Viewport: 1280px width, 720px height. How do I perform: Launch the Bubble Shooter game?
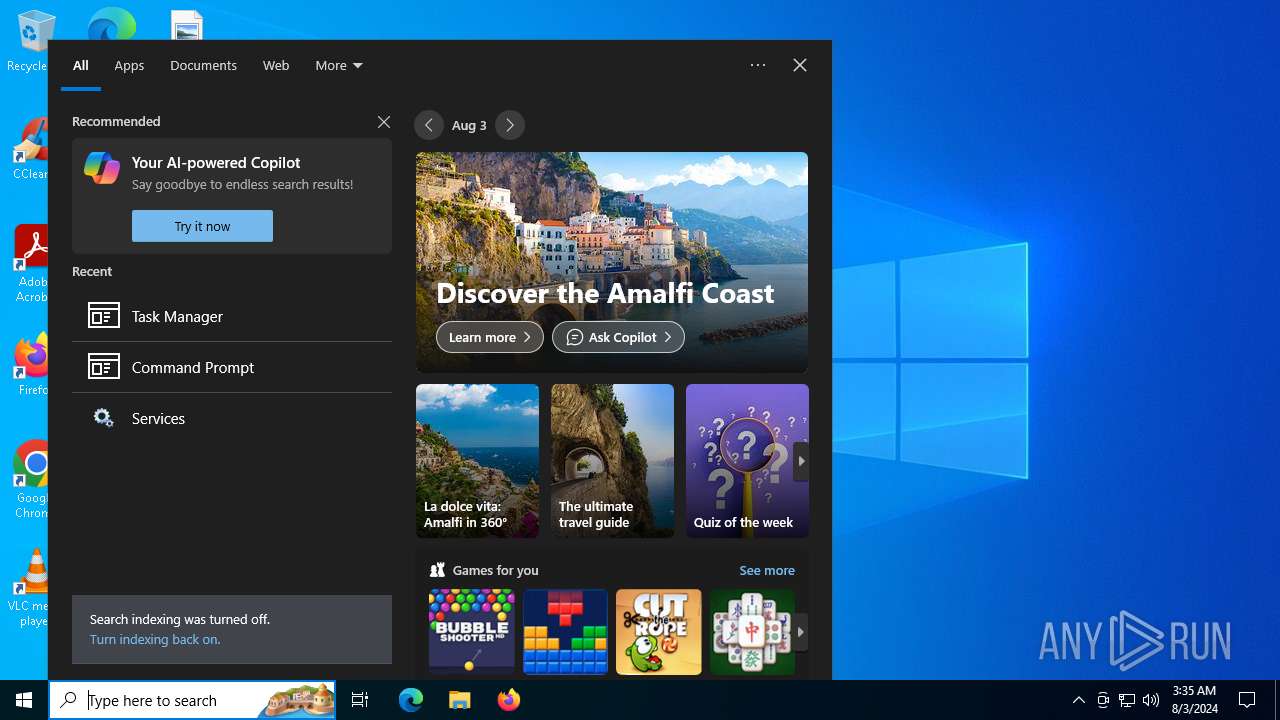tap(471, 631)
